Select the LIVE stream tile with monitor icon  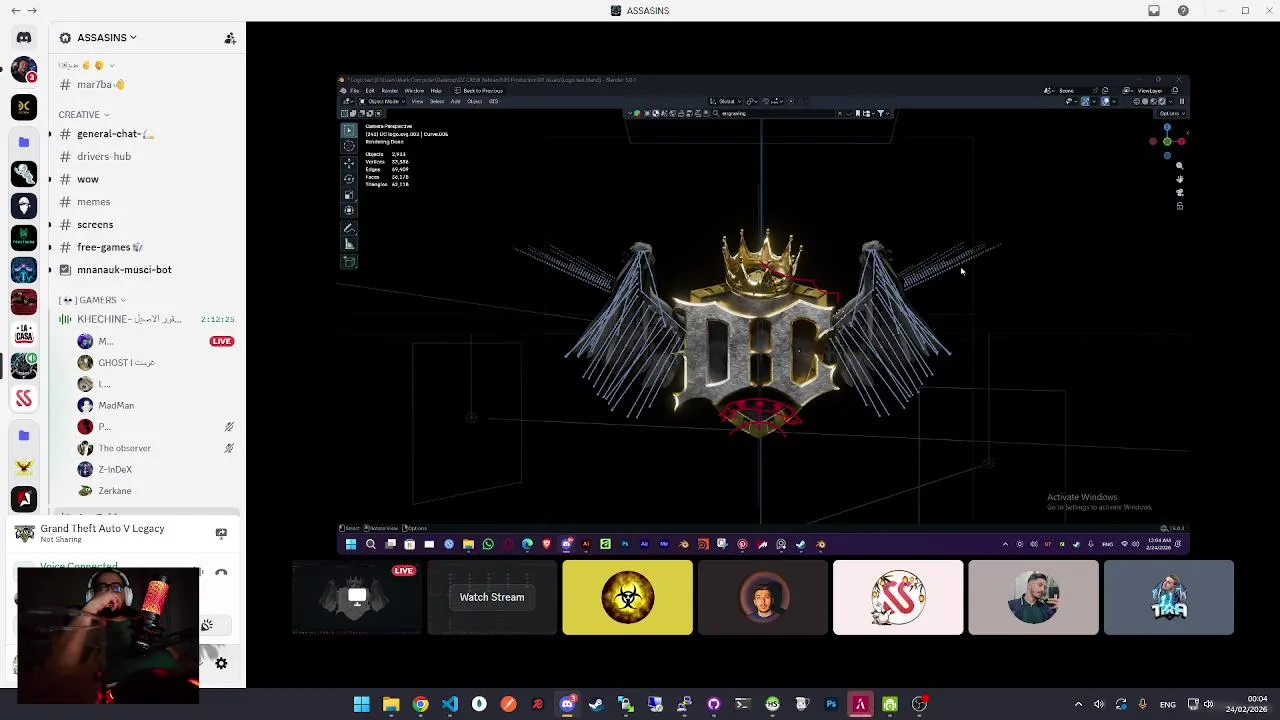[x=357, y=597]
